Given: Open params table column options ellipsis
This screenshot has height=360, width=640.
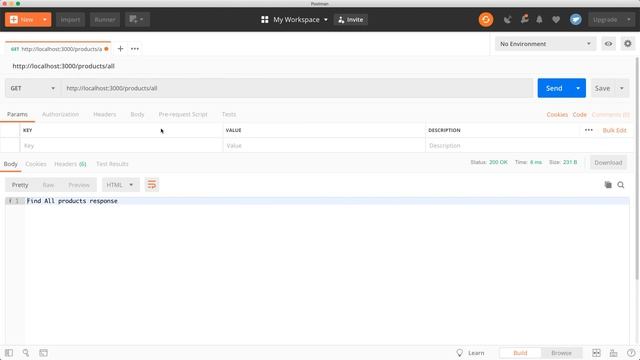Looking at the screenshot, I should 589,130.
